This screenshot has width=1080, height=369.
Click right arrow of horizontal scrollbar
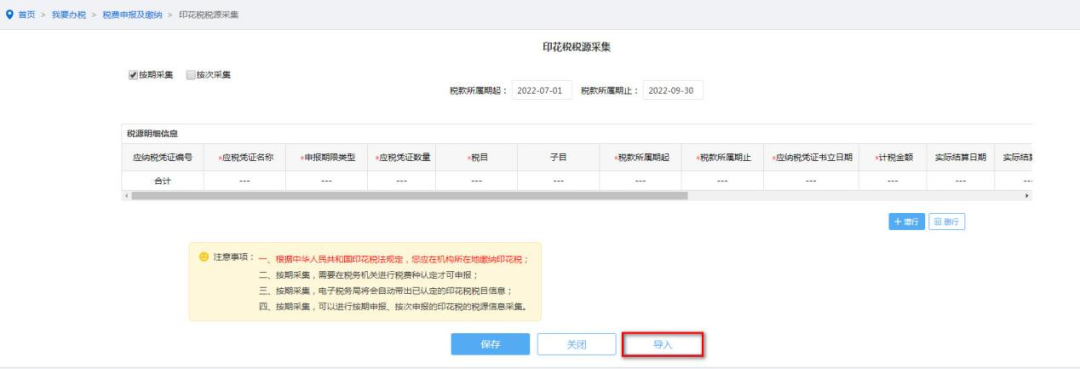(x=1028, y=196)
